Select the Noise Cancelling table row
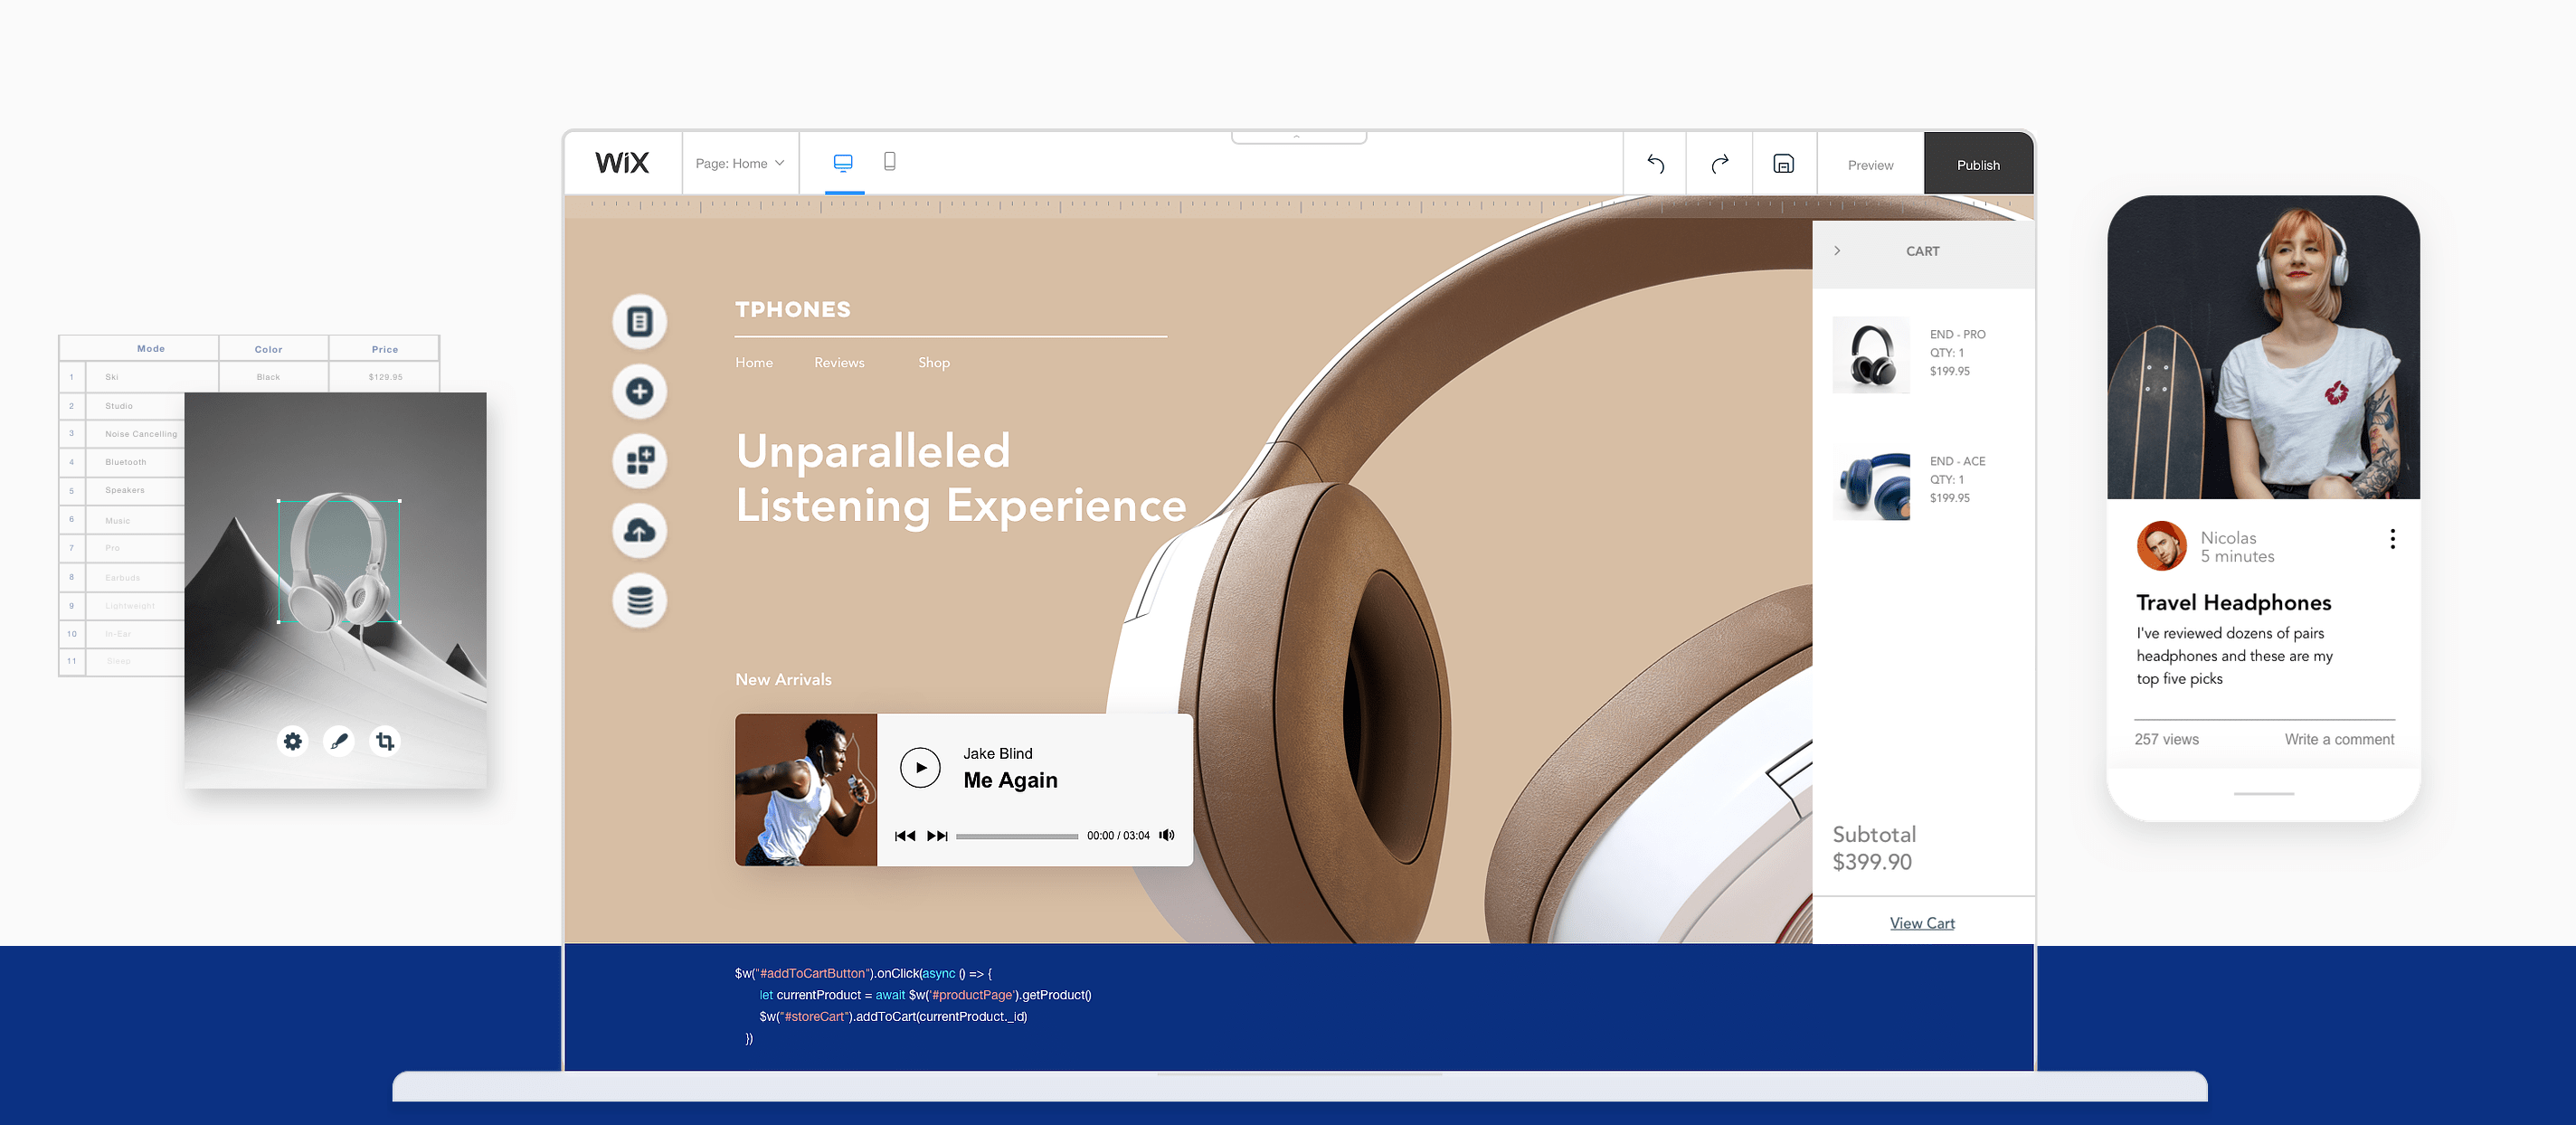This screenshot has height=1125, width=2576. coord(122,434)
